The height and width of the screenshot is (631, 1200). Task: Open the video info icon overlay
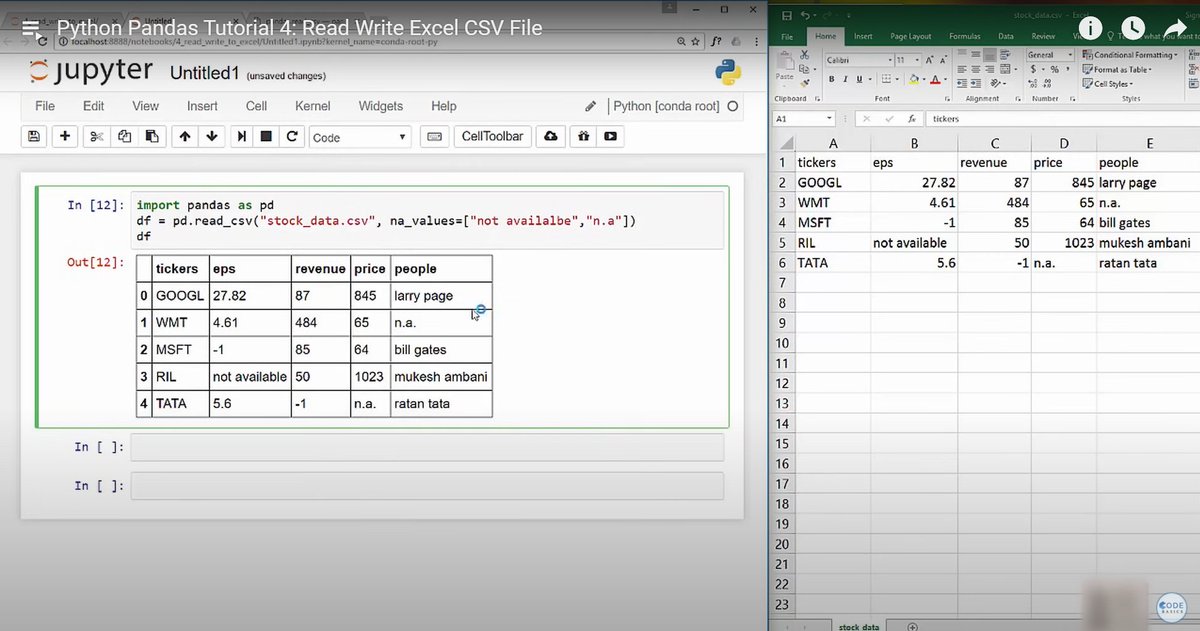pyautogui.click(x=1089, y=28)
